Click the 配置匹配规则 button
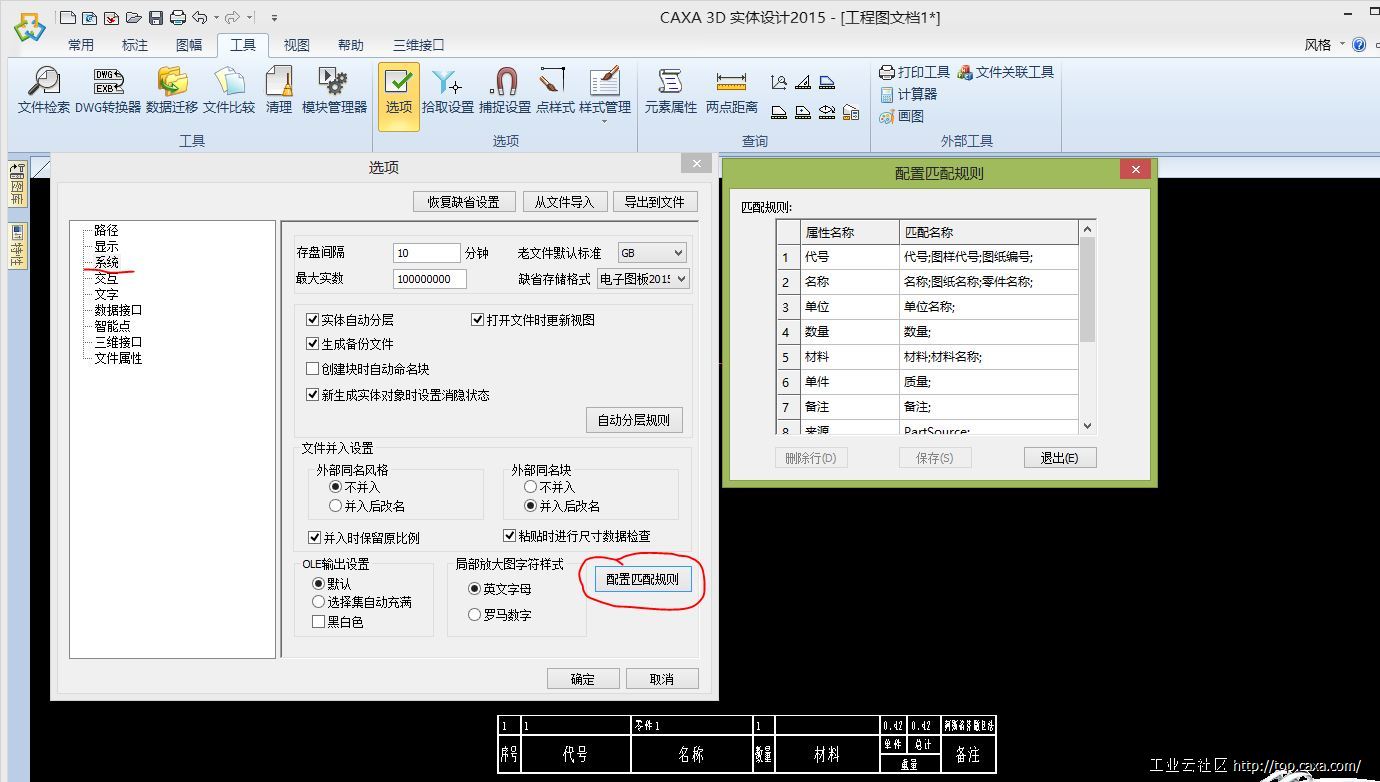The image size is (1380, 782). coord(642,579)
